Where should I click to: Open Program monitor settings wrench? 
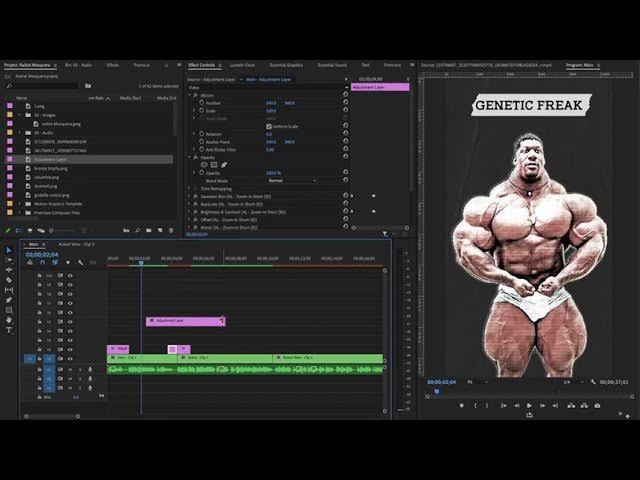pos(593,382)
